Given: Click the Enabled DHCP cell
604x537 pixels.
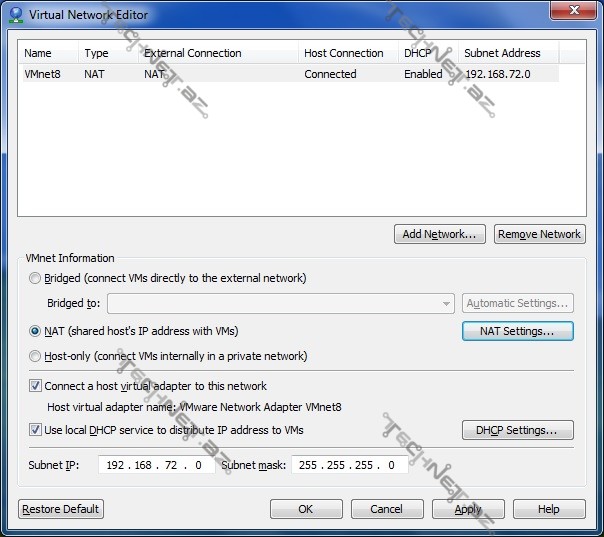Looking at the screenshot, I should (423, 74).
